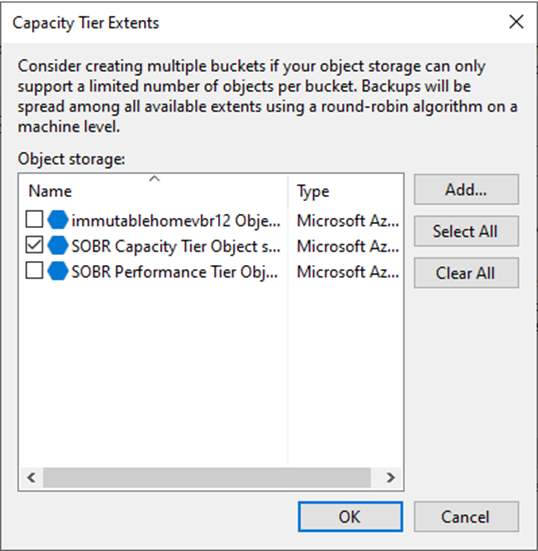
Task: Select the SOBR Performance Tier row's Microsoft Azure type
Action: 348,272
